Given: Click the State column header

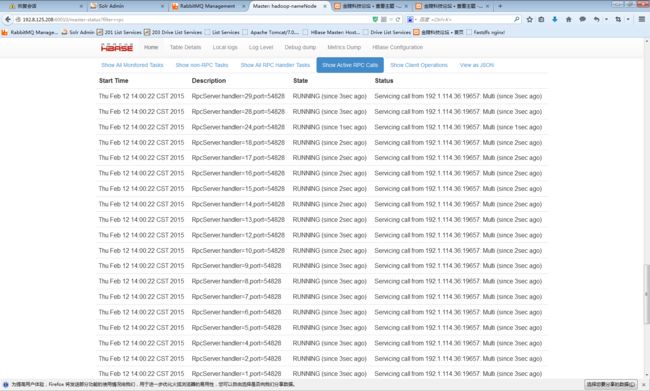Looking at the screenshot, I should (301, 81).
